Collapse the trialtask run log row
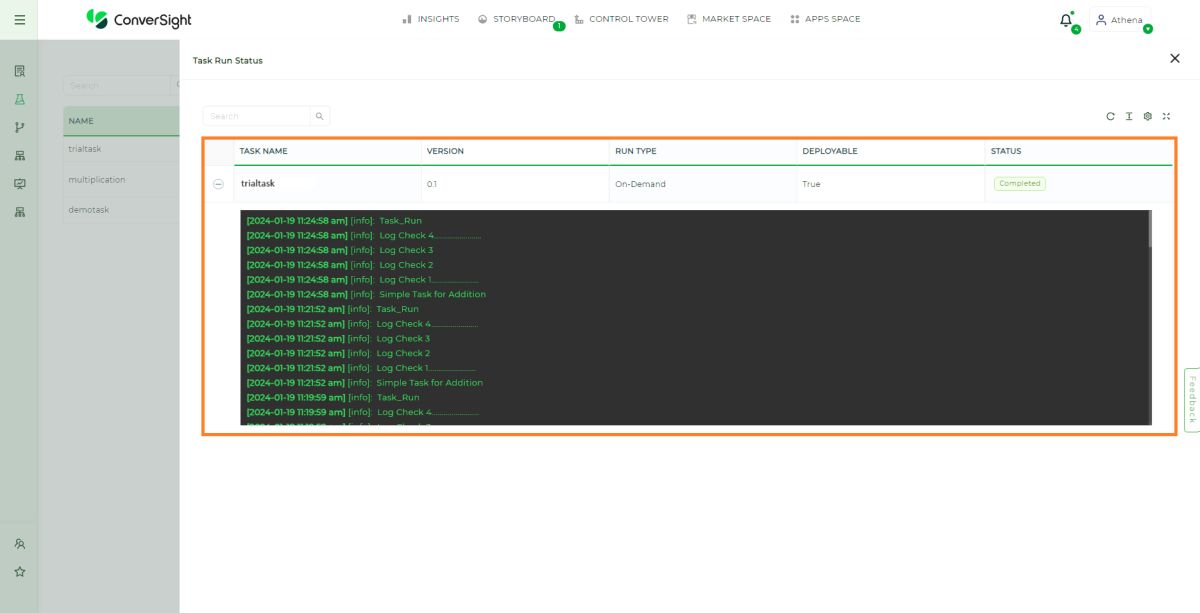 click(218, 184)
